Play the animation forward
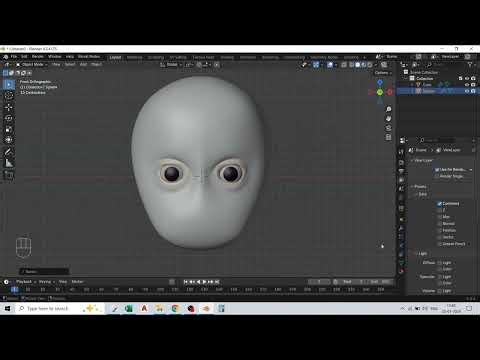 tap(205, 282)
